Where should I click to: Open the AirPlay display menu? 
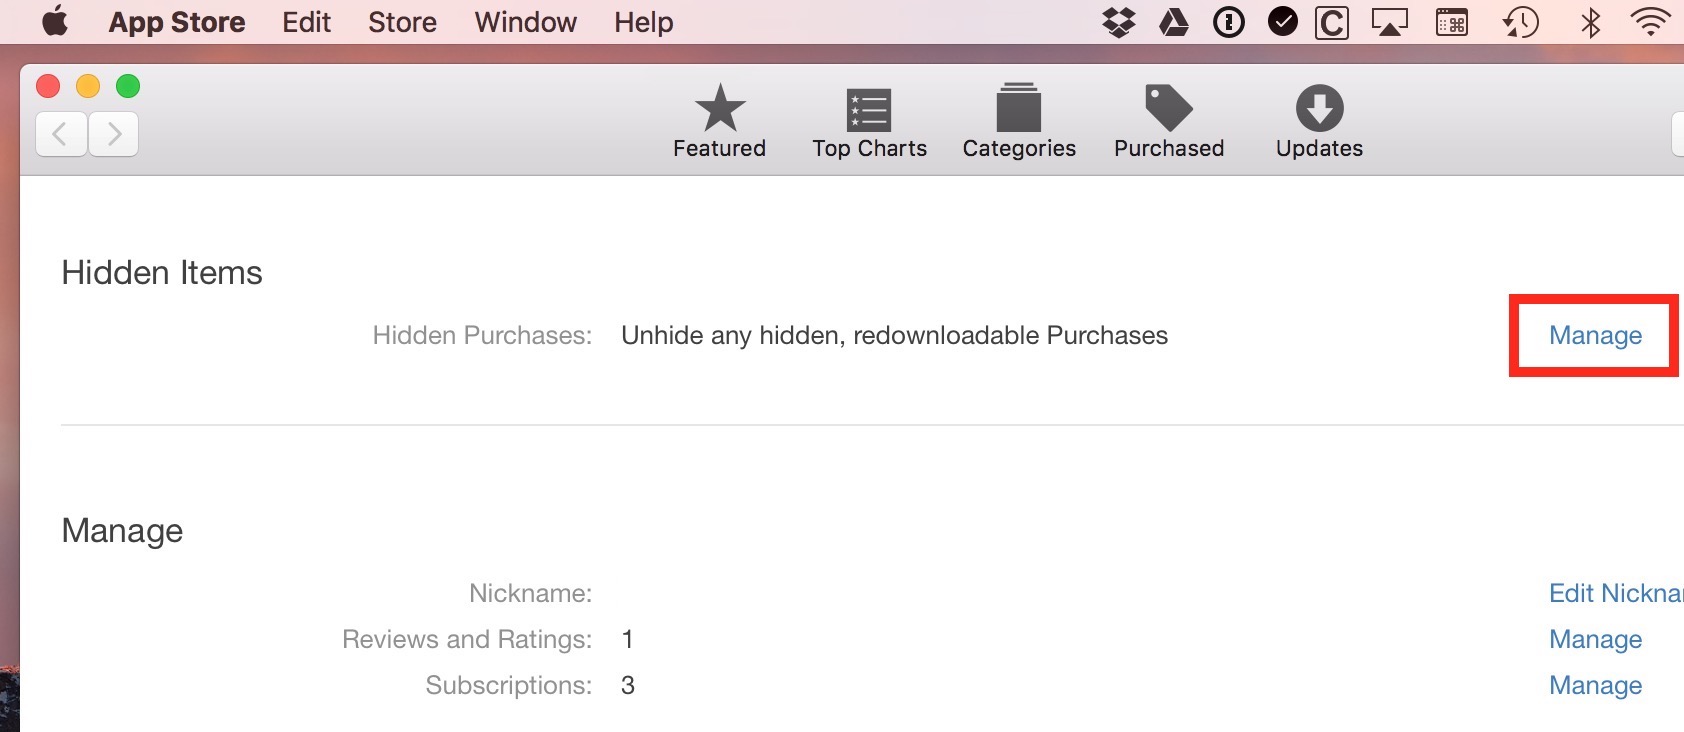click(1389, 22)
